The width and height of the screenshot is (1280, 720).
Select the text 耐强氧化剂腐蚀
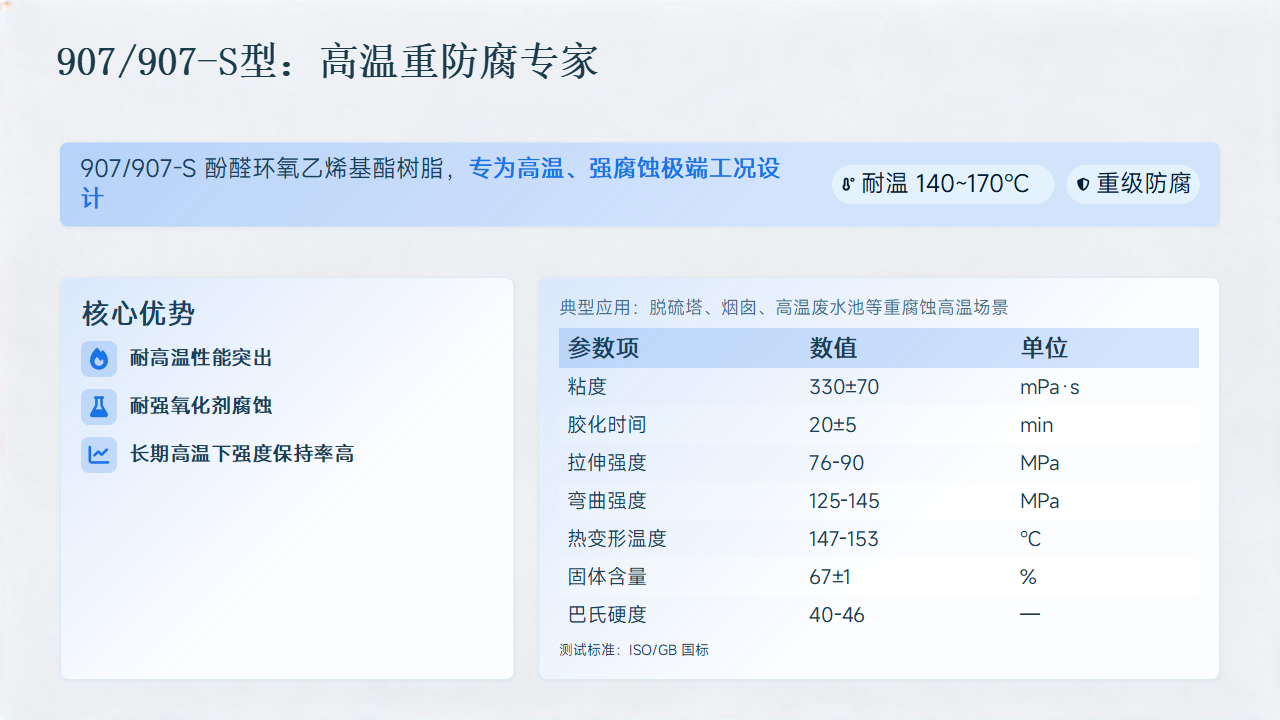(x=201, y=406)
